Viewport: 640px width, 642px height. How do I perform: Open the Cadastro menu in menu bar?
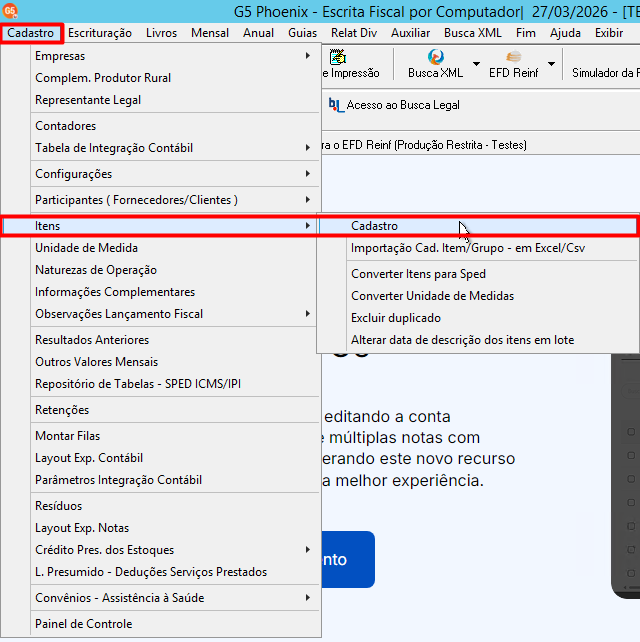click(31, 33)
